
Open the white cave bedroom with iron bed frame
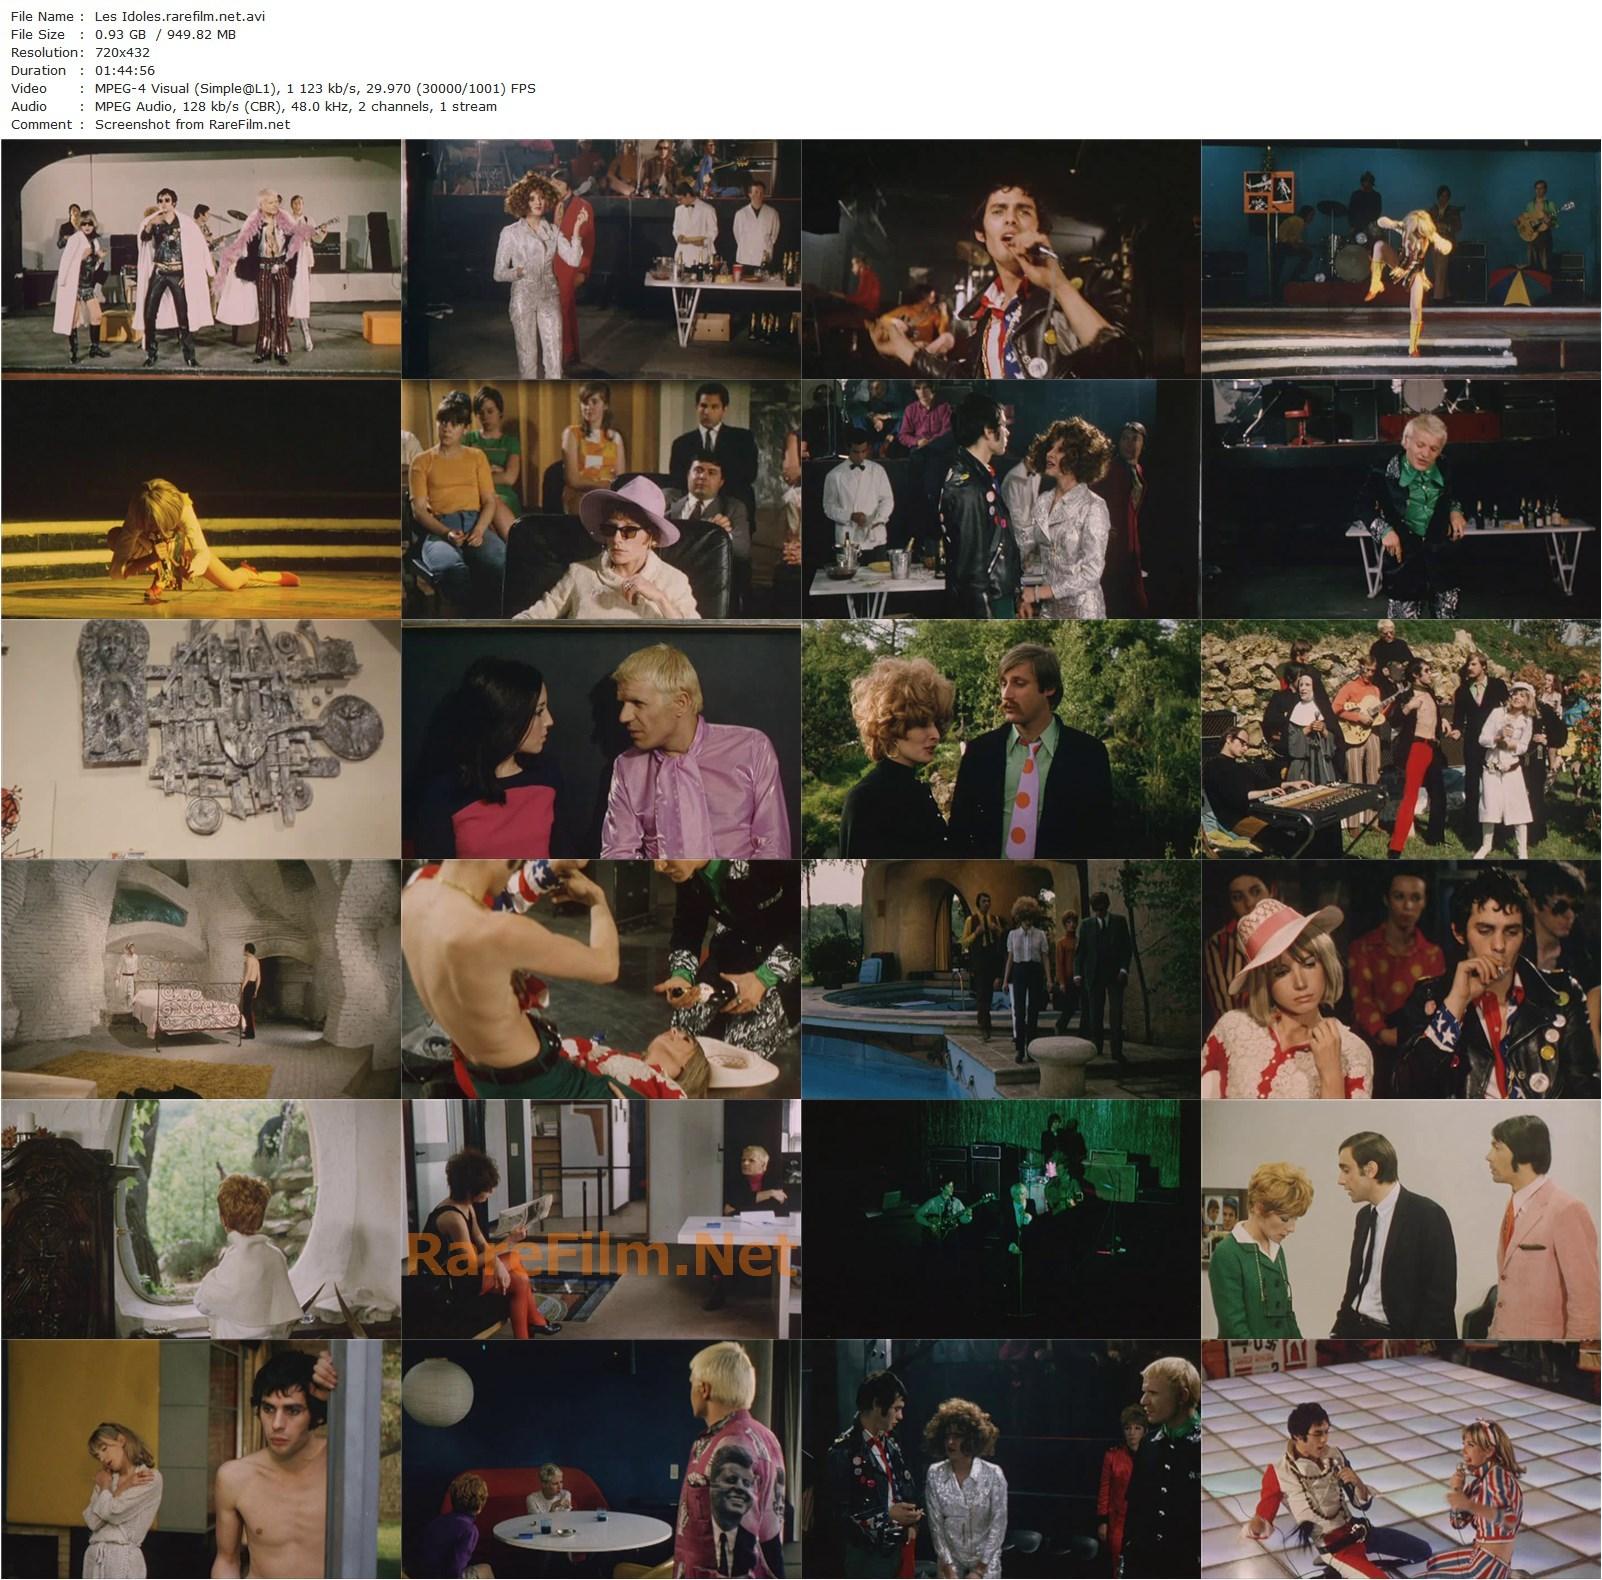point(201,979)
